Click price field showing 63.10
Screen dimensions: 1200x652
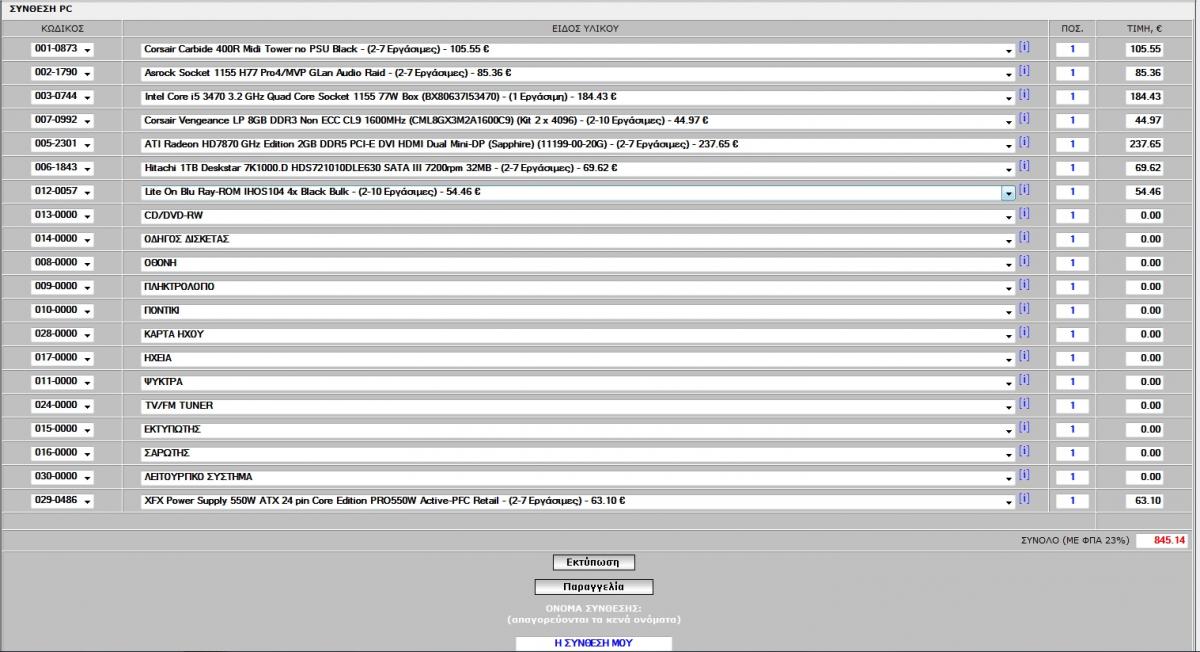point(1143,501)
